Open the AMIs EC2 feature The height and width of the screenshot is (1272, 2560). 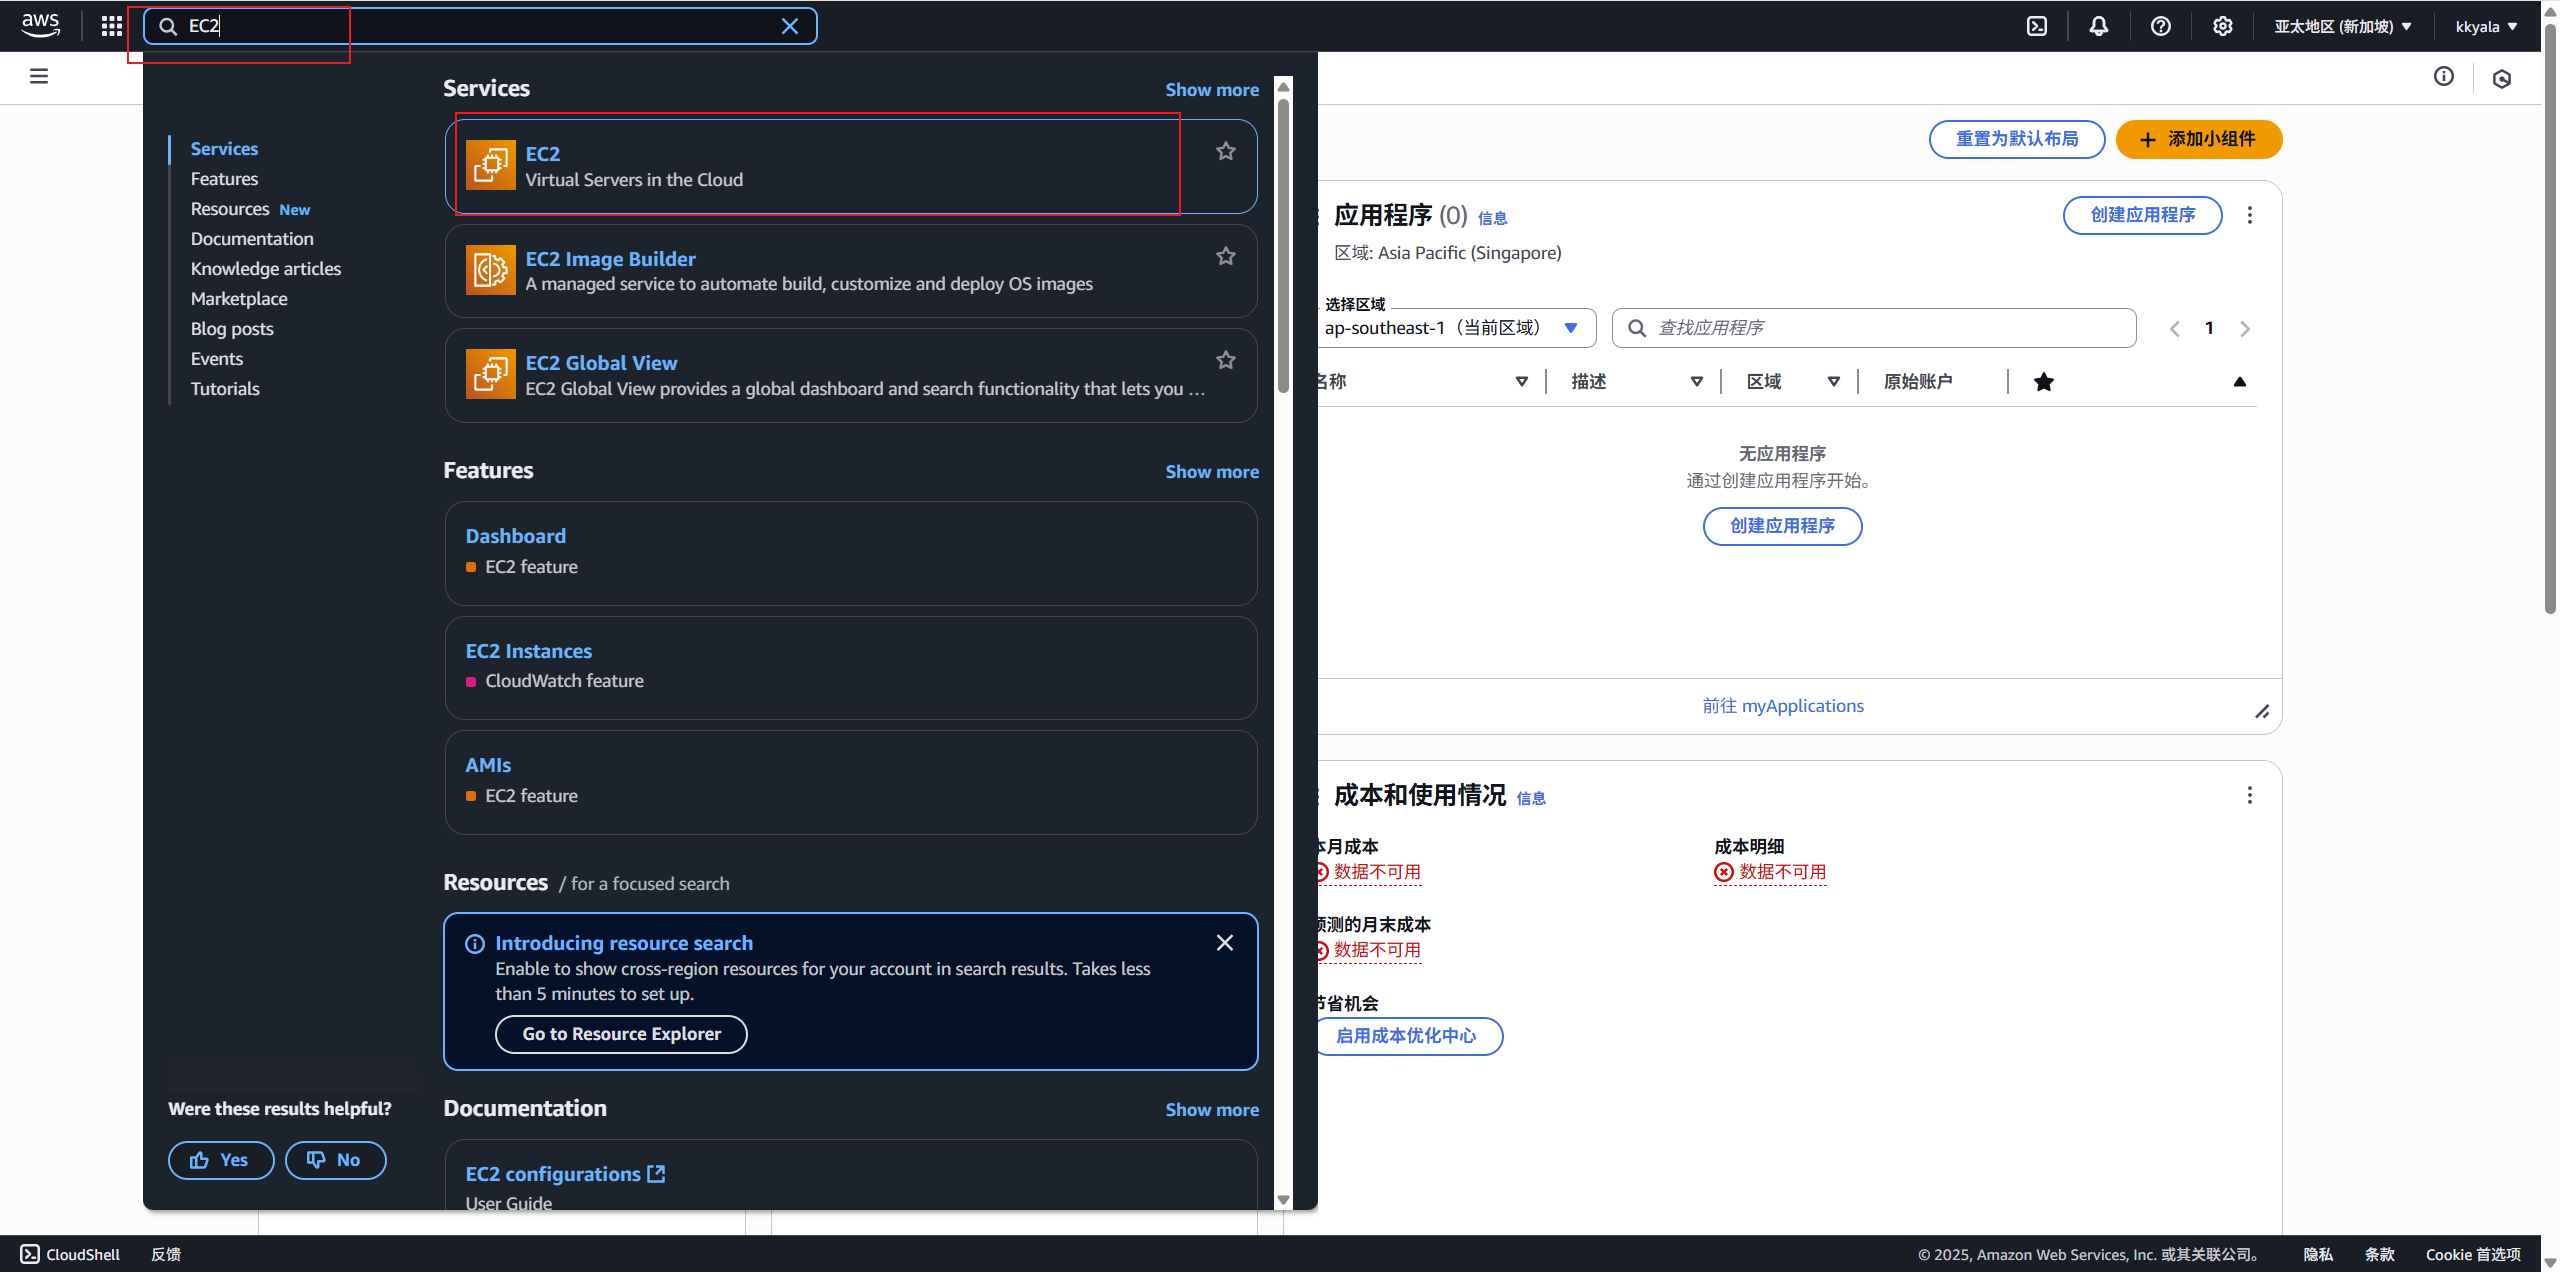(x=851, y=782)
